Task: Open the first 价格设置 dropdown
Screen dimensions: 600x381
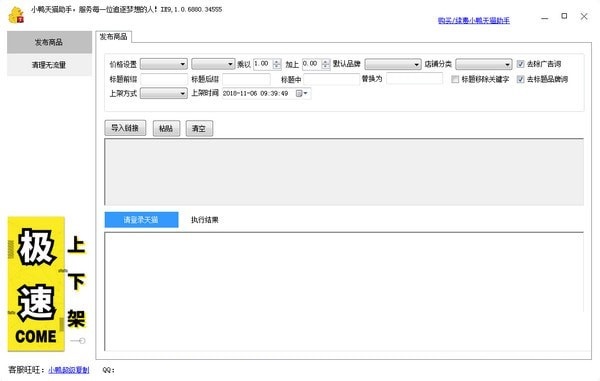Action: (x=164, y=64)
